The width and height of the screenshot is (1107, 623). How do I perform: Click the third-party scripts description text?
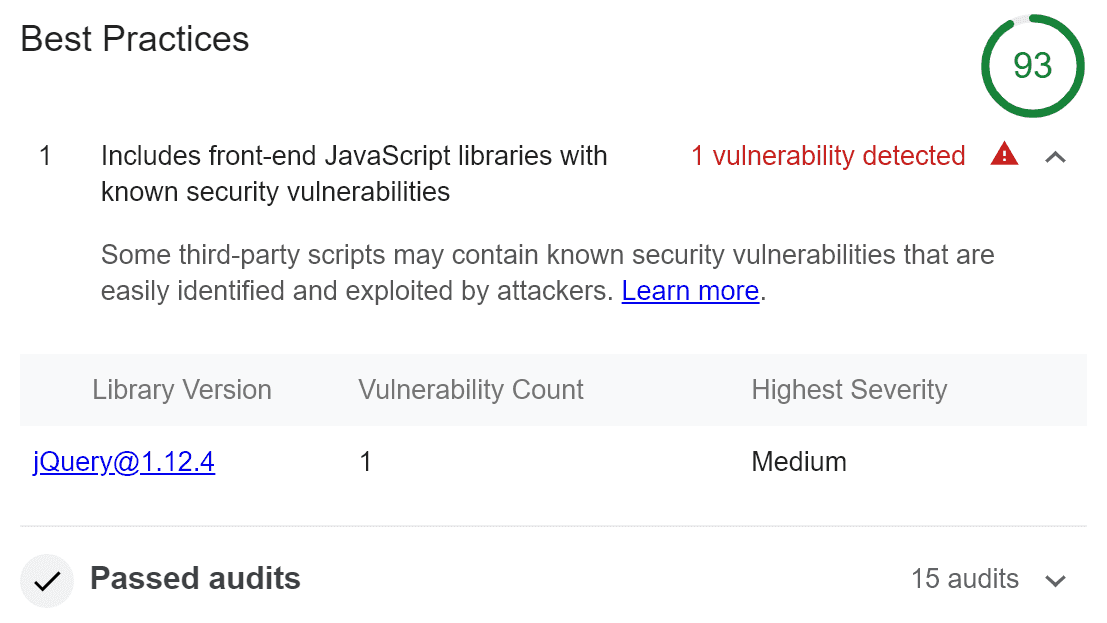tap(547, 255)
